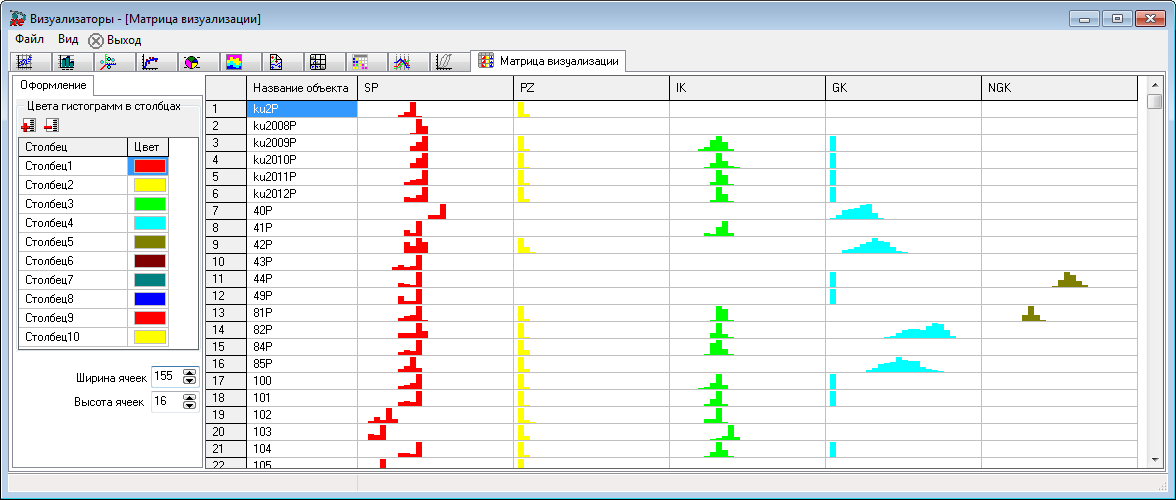Click into the Высота ячеек value field
The height and width of the screenshot is (500, 1176).
coord(166,402)
